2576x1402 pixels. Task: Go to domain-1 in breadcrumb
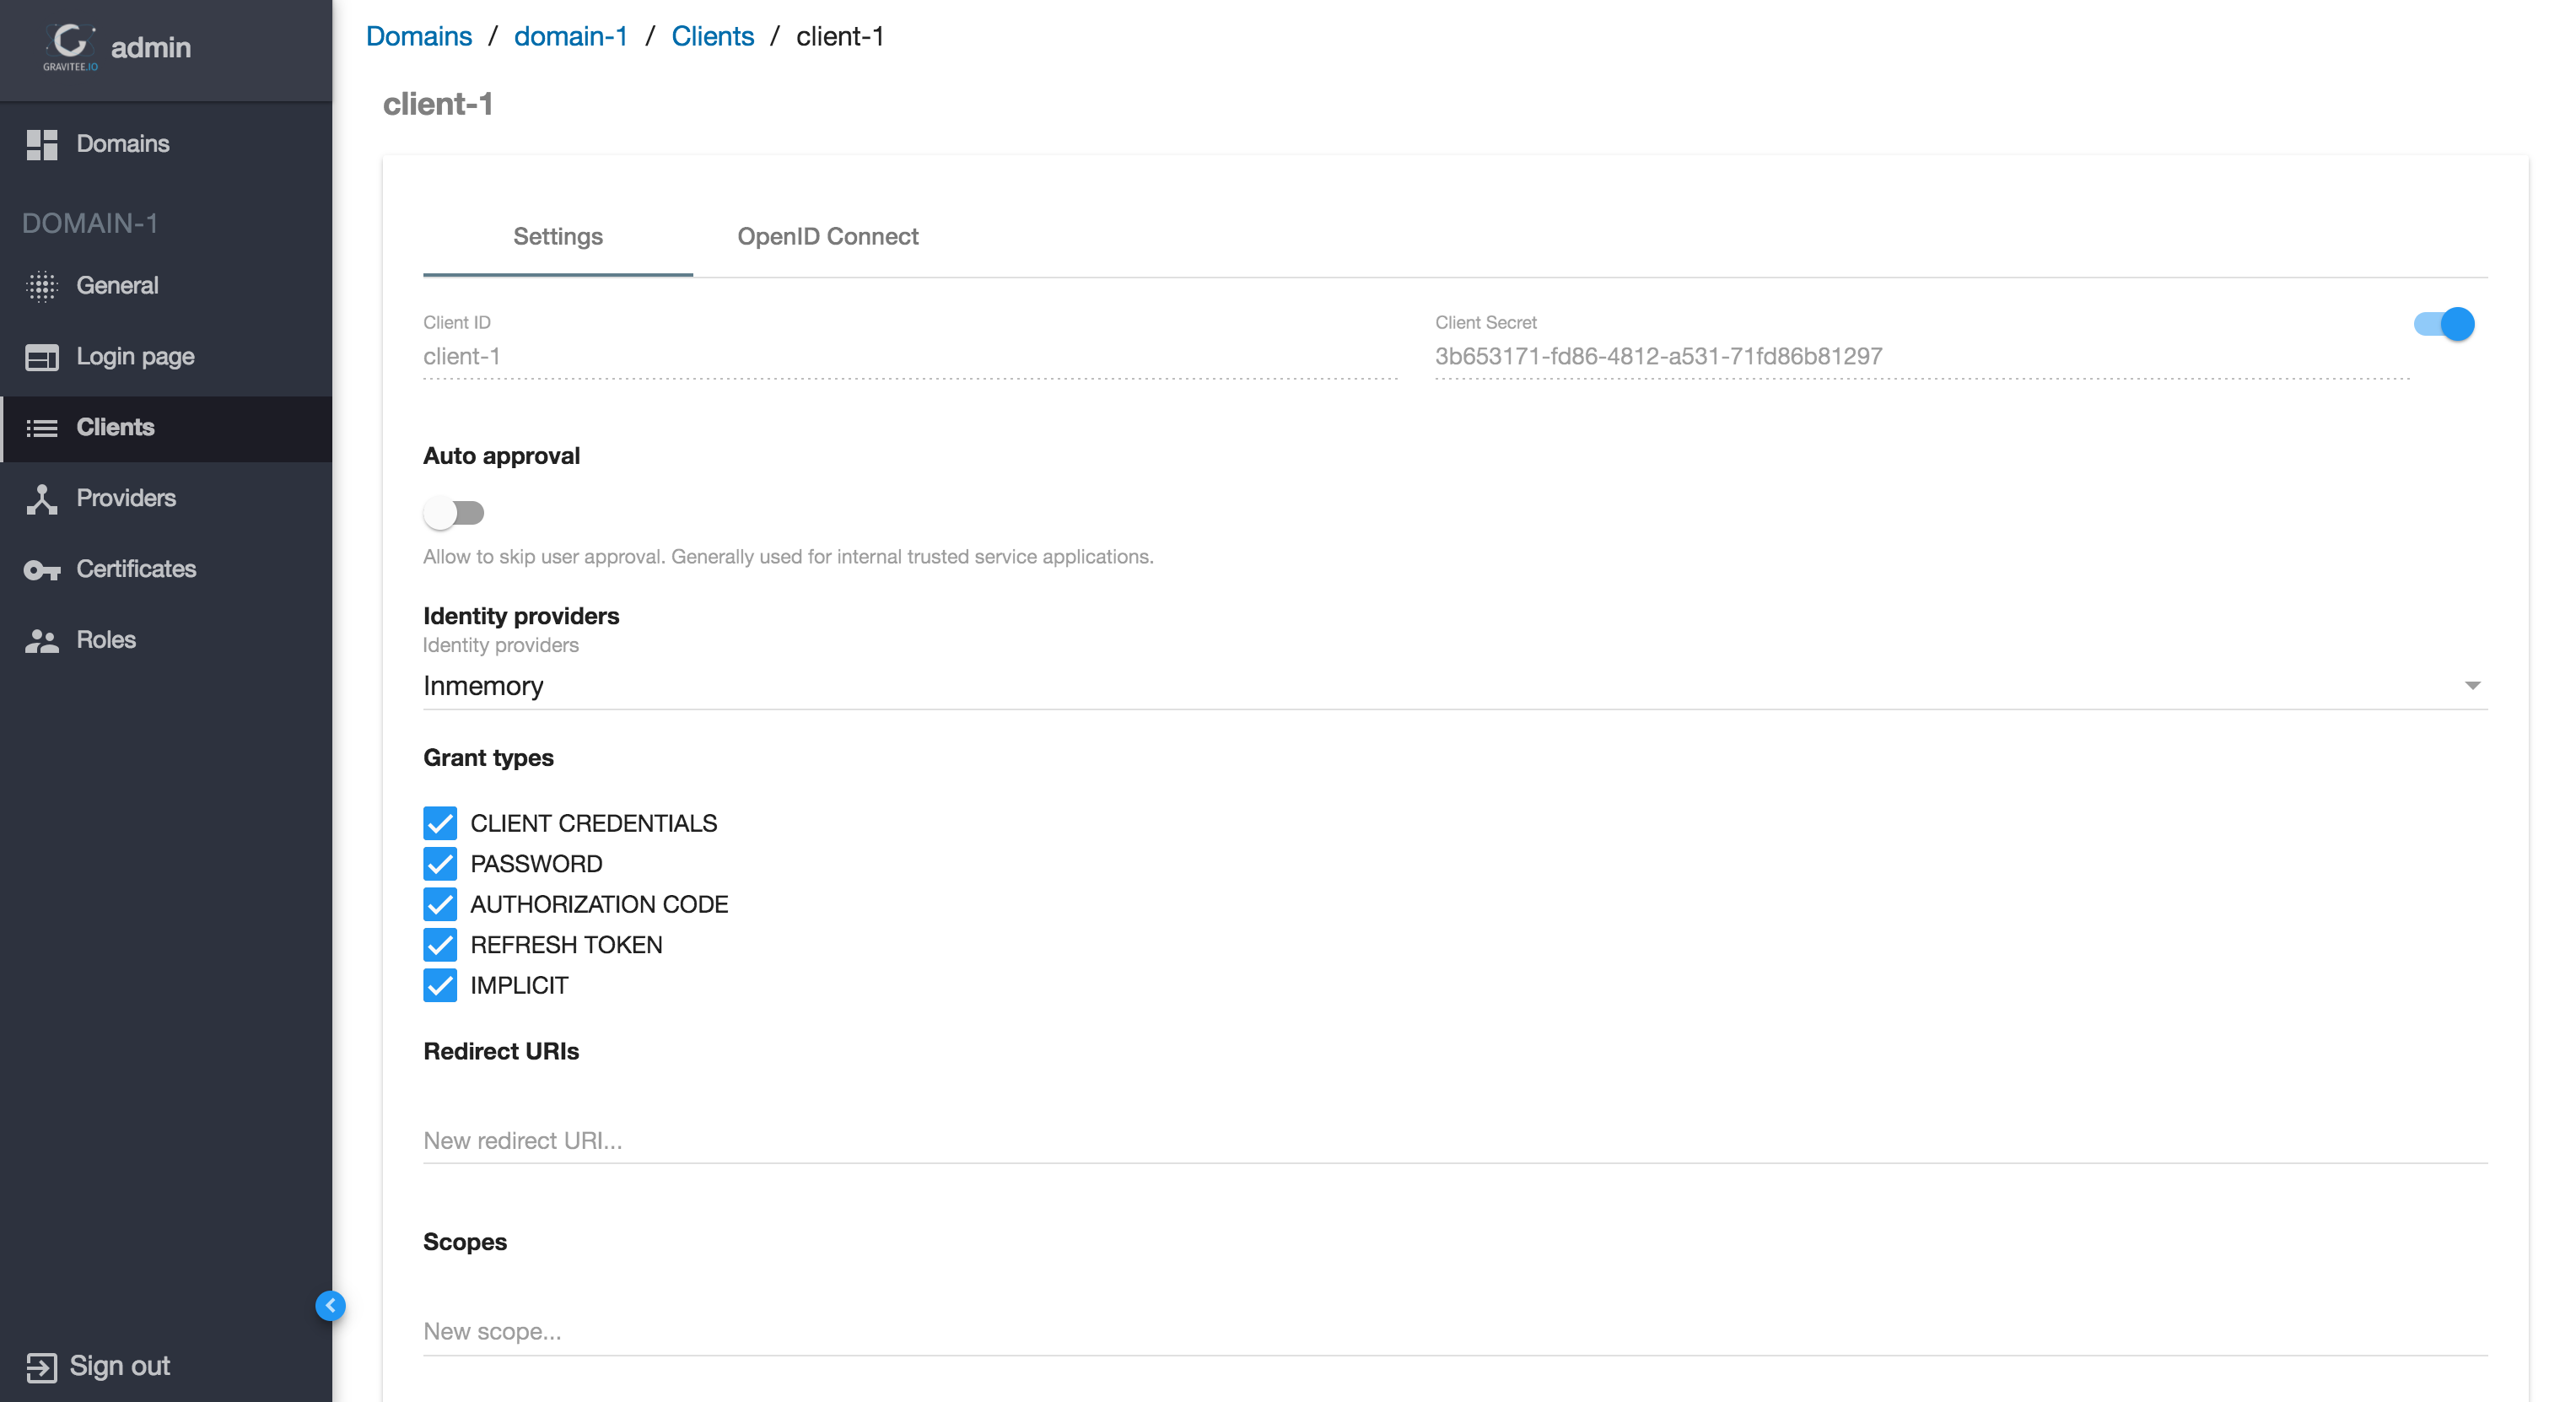(570, 36)
